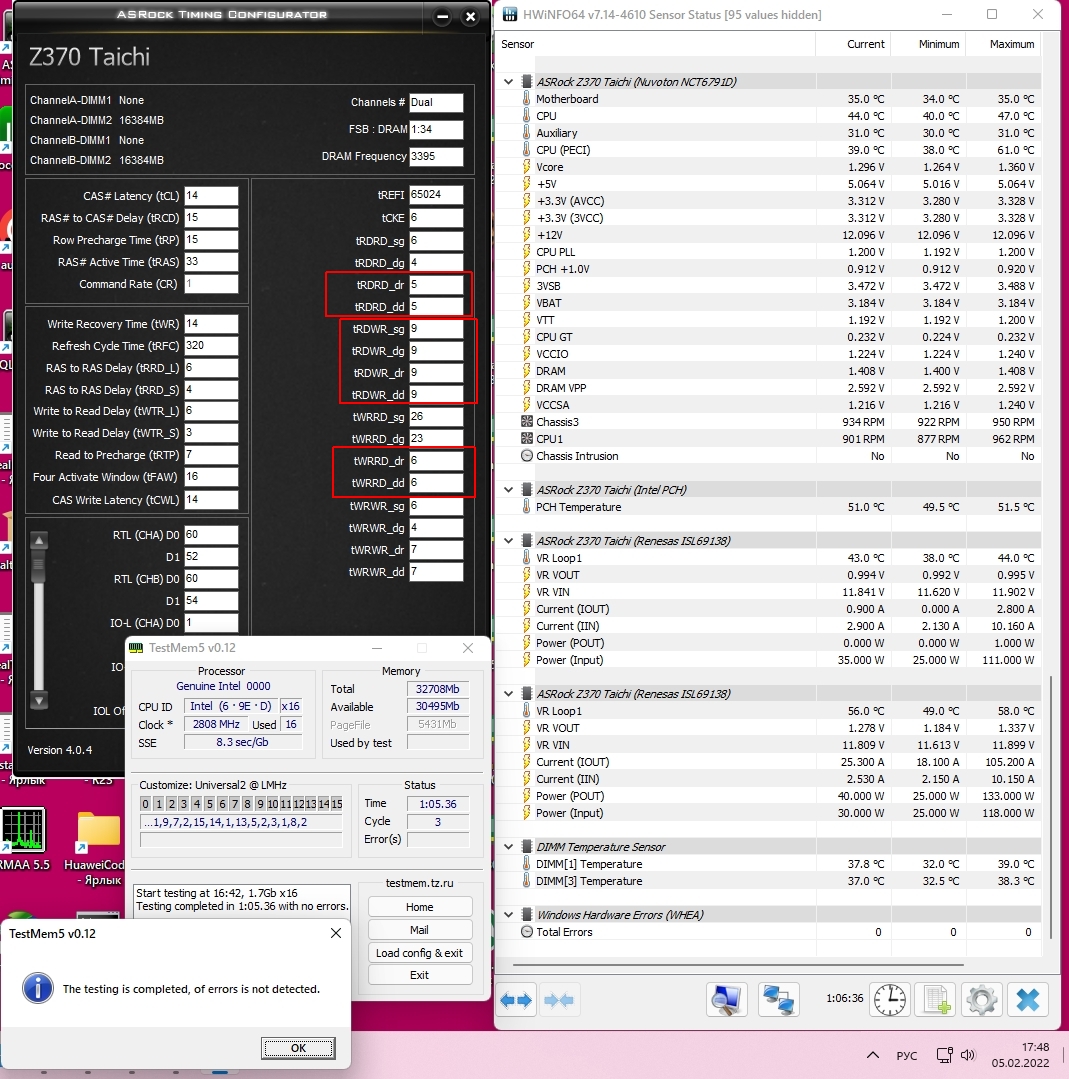Collapse the ASRock Z370 Taichi (Nuvoton NCT6791D) group
The height and width of the screenshot is (1079, 1069).
coord(509,81)
